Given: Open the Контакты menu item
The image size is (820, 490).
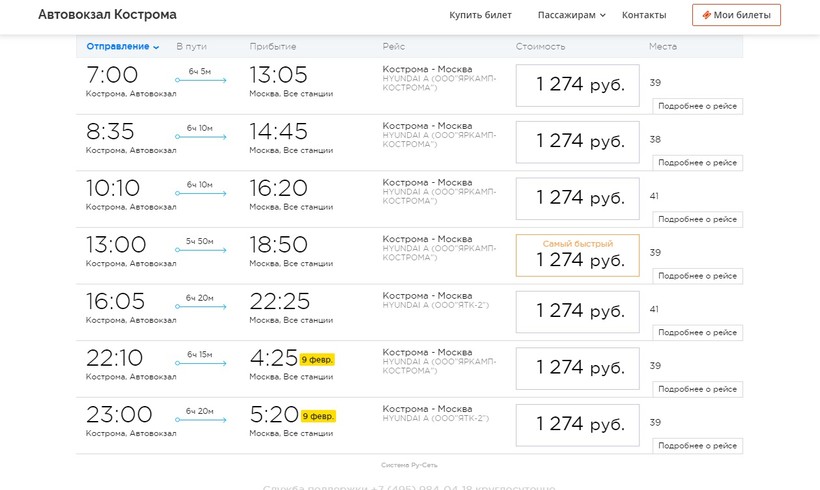Looking at the screenshot, I should coord(643,15).
